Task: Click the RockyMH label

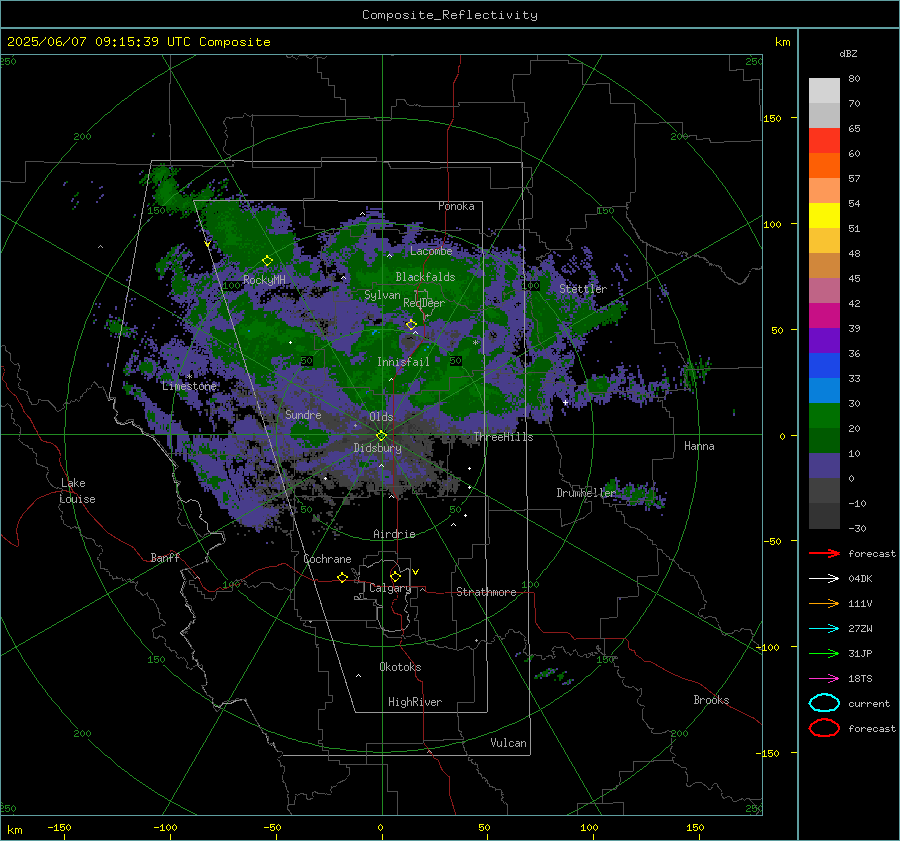Action: click(x=264, y=280)
